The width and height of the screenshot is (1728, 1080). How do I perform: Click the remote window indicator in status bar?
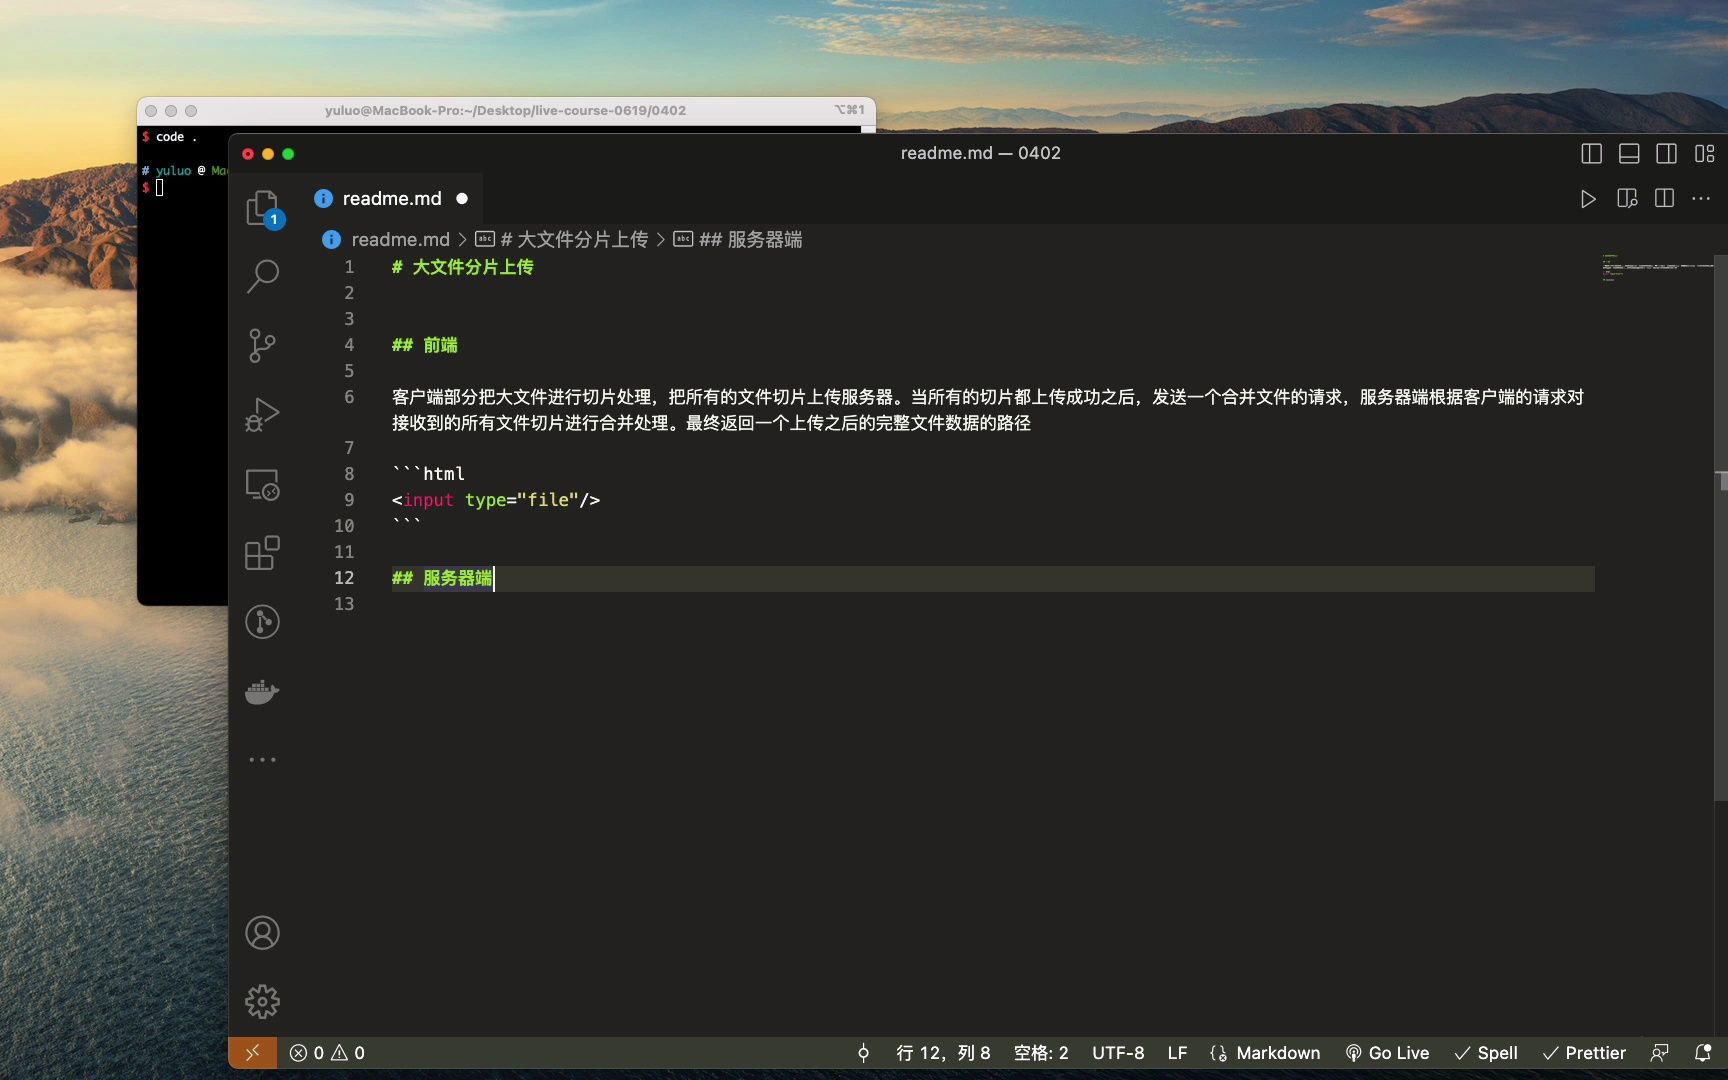[x=253, y=1053]
